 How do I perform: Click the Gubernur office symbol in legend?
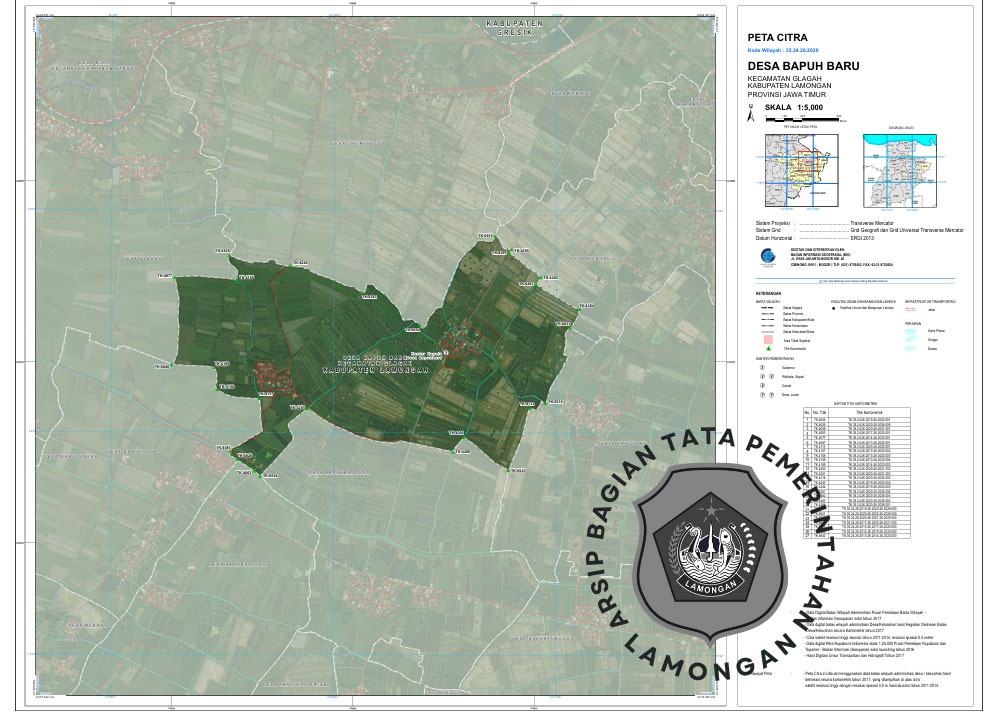pos(760,368)
